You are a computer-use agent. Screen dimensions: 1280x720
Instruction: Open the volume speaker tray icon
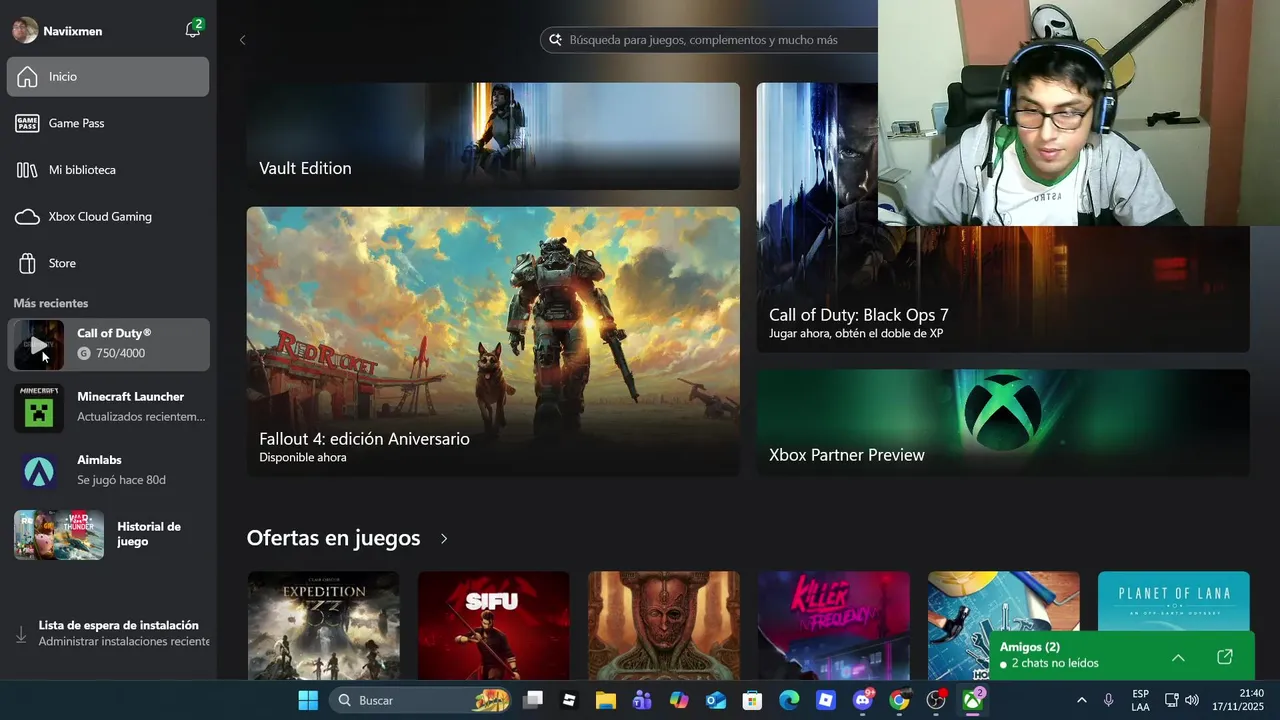tap(1192, 700)
